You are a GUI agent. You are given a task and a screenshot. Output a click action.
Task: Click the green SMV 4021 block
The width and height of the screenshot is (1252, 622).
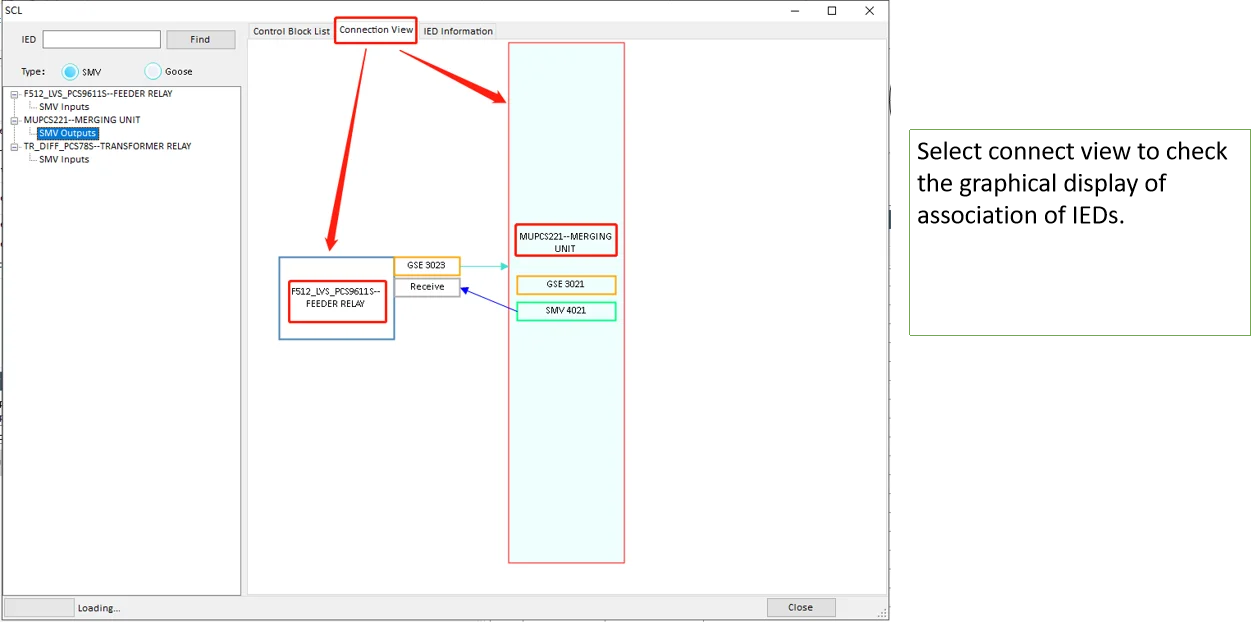566,311
